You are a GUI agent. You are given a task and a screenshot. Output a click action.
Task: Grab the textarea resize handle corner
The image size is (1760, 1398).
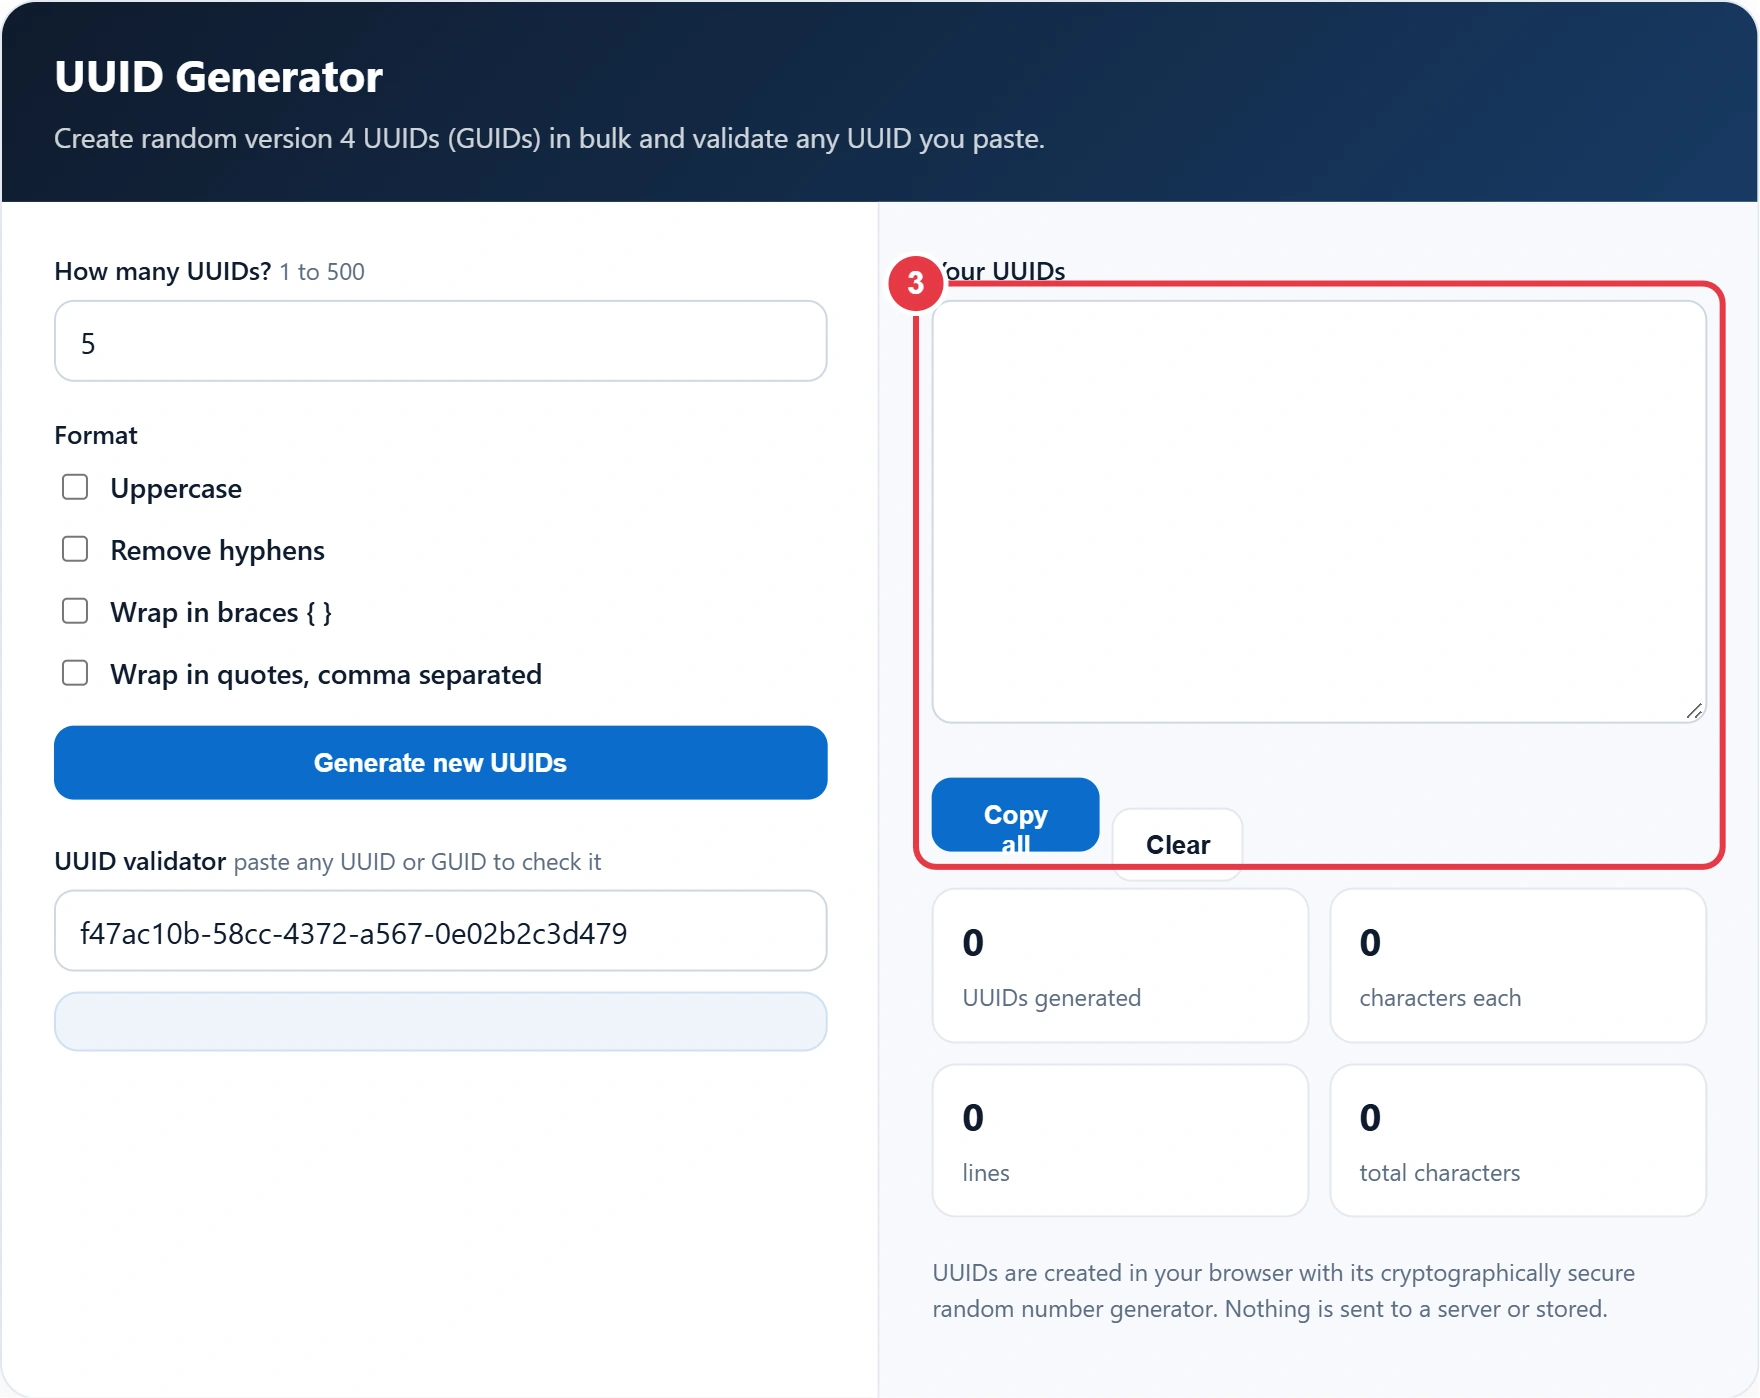point(1694,711)
